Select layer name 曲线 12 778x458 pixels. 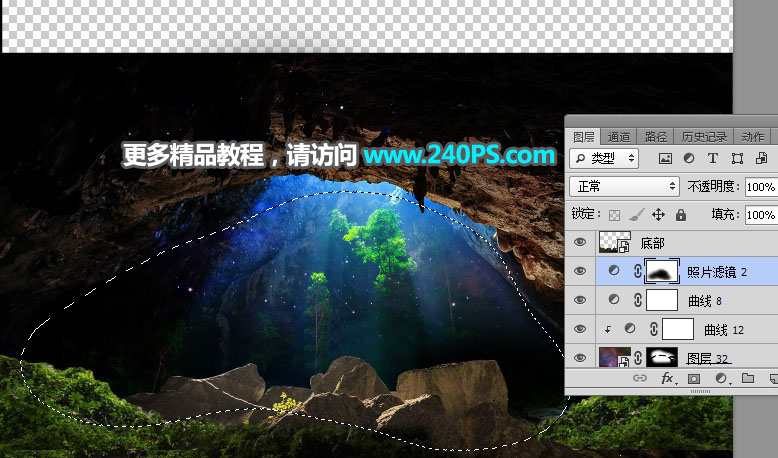(x=723, y=329)
